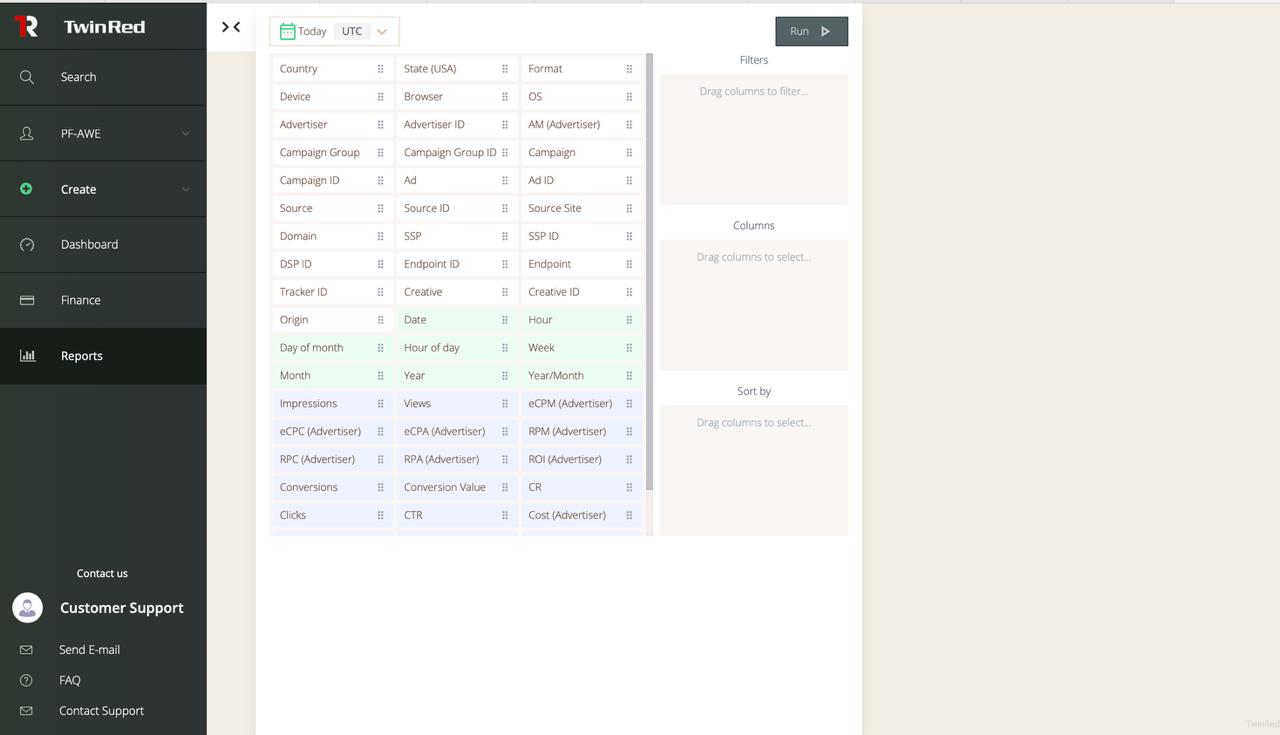Click the Dashboard gauge icon
Image resolution: width=1280 pixels, height=735 pixels.
click(x=27, y=244)
